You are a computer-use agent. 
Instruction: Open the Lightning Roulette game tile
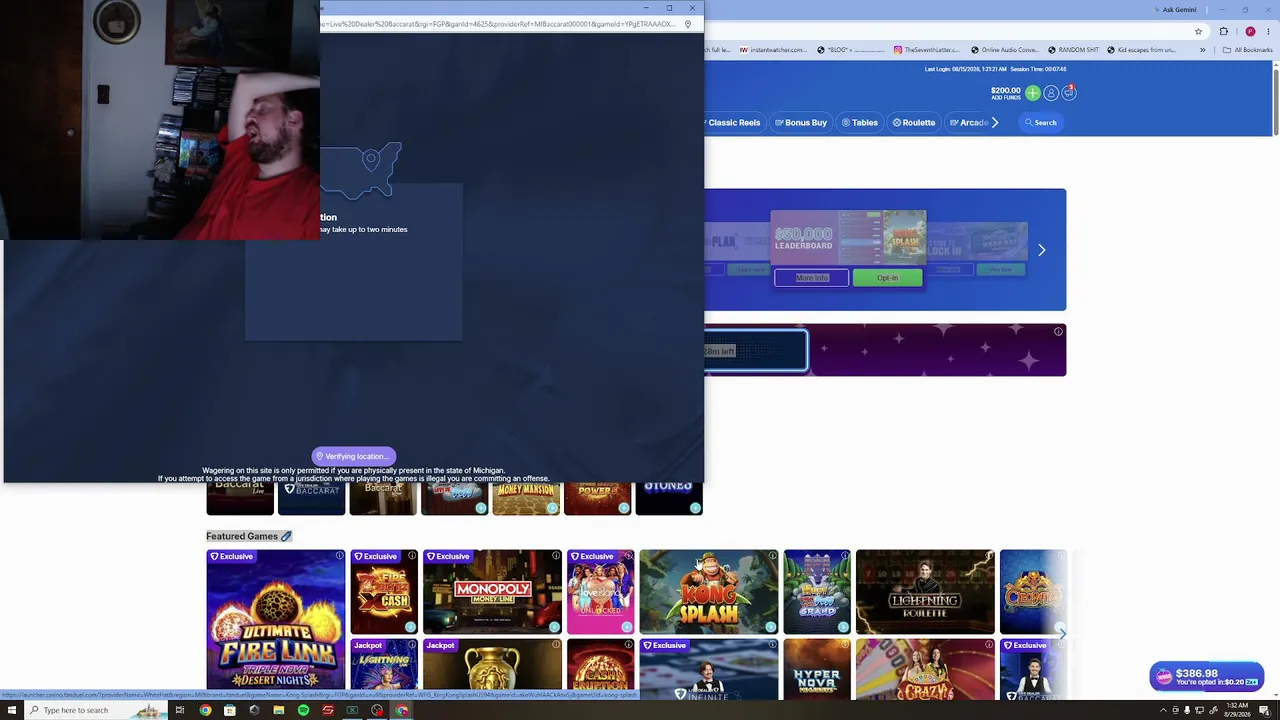click(925, 591)
